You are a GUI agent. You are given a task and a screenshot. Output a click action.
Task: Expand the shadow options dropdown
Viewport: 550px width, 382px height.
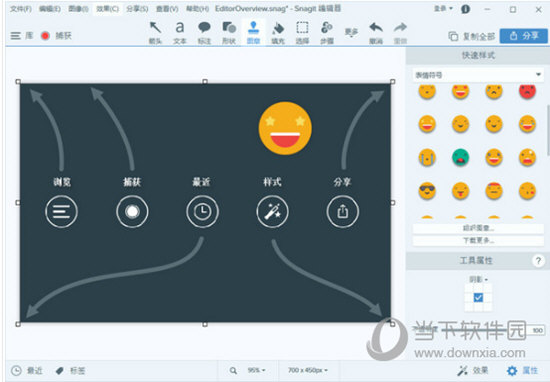click(x=478, y=280)
